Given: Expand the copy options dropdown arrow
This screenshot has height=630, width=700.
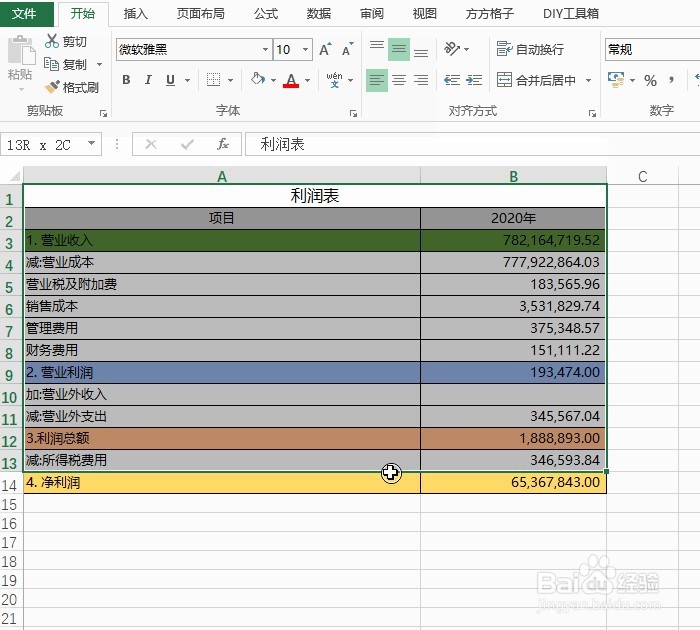Looking at the screenshot, I should [100, 65].
